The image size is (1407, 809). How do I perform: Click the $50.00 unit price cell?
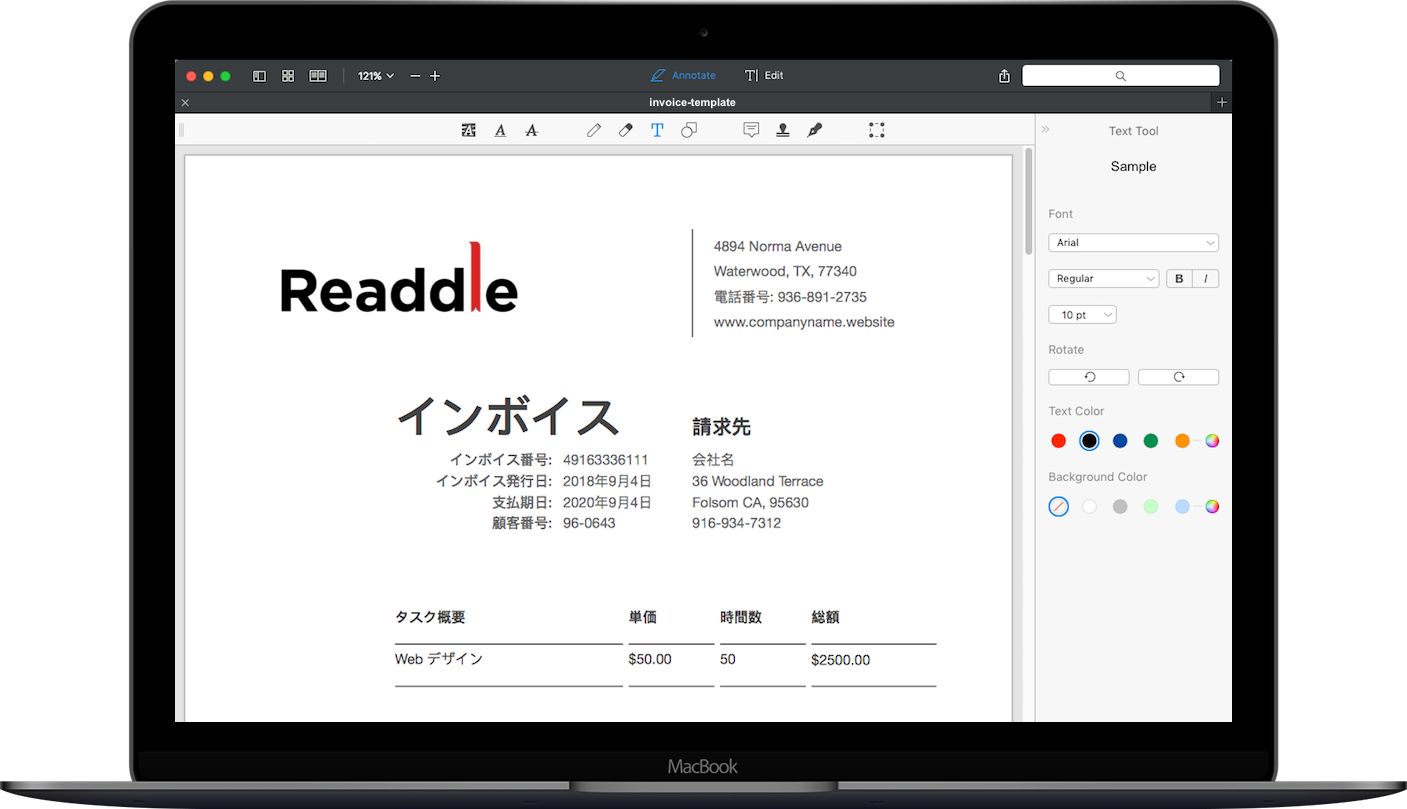(x=650, y=659)
